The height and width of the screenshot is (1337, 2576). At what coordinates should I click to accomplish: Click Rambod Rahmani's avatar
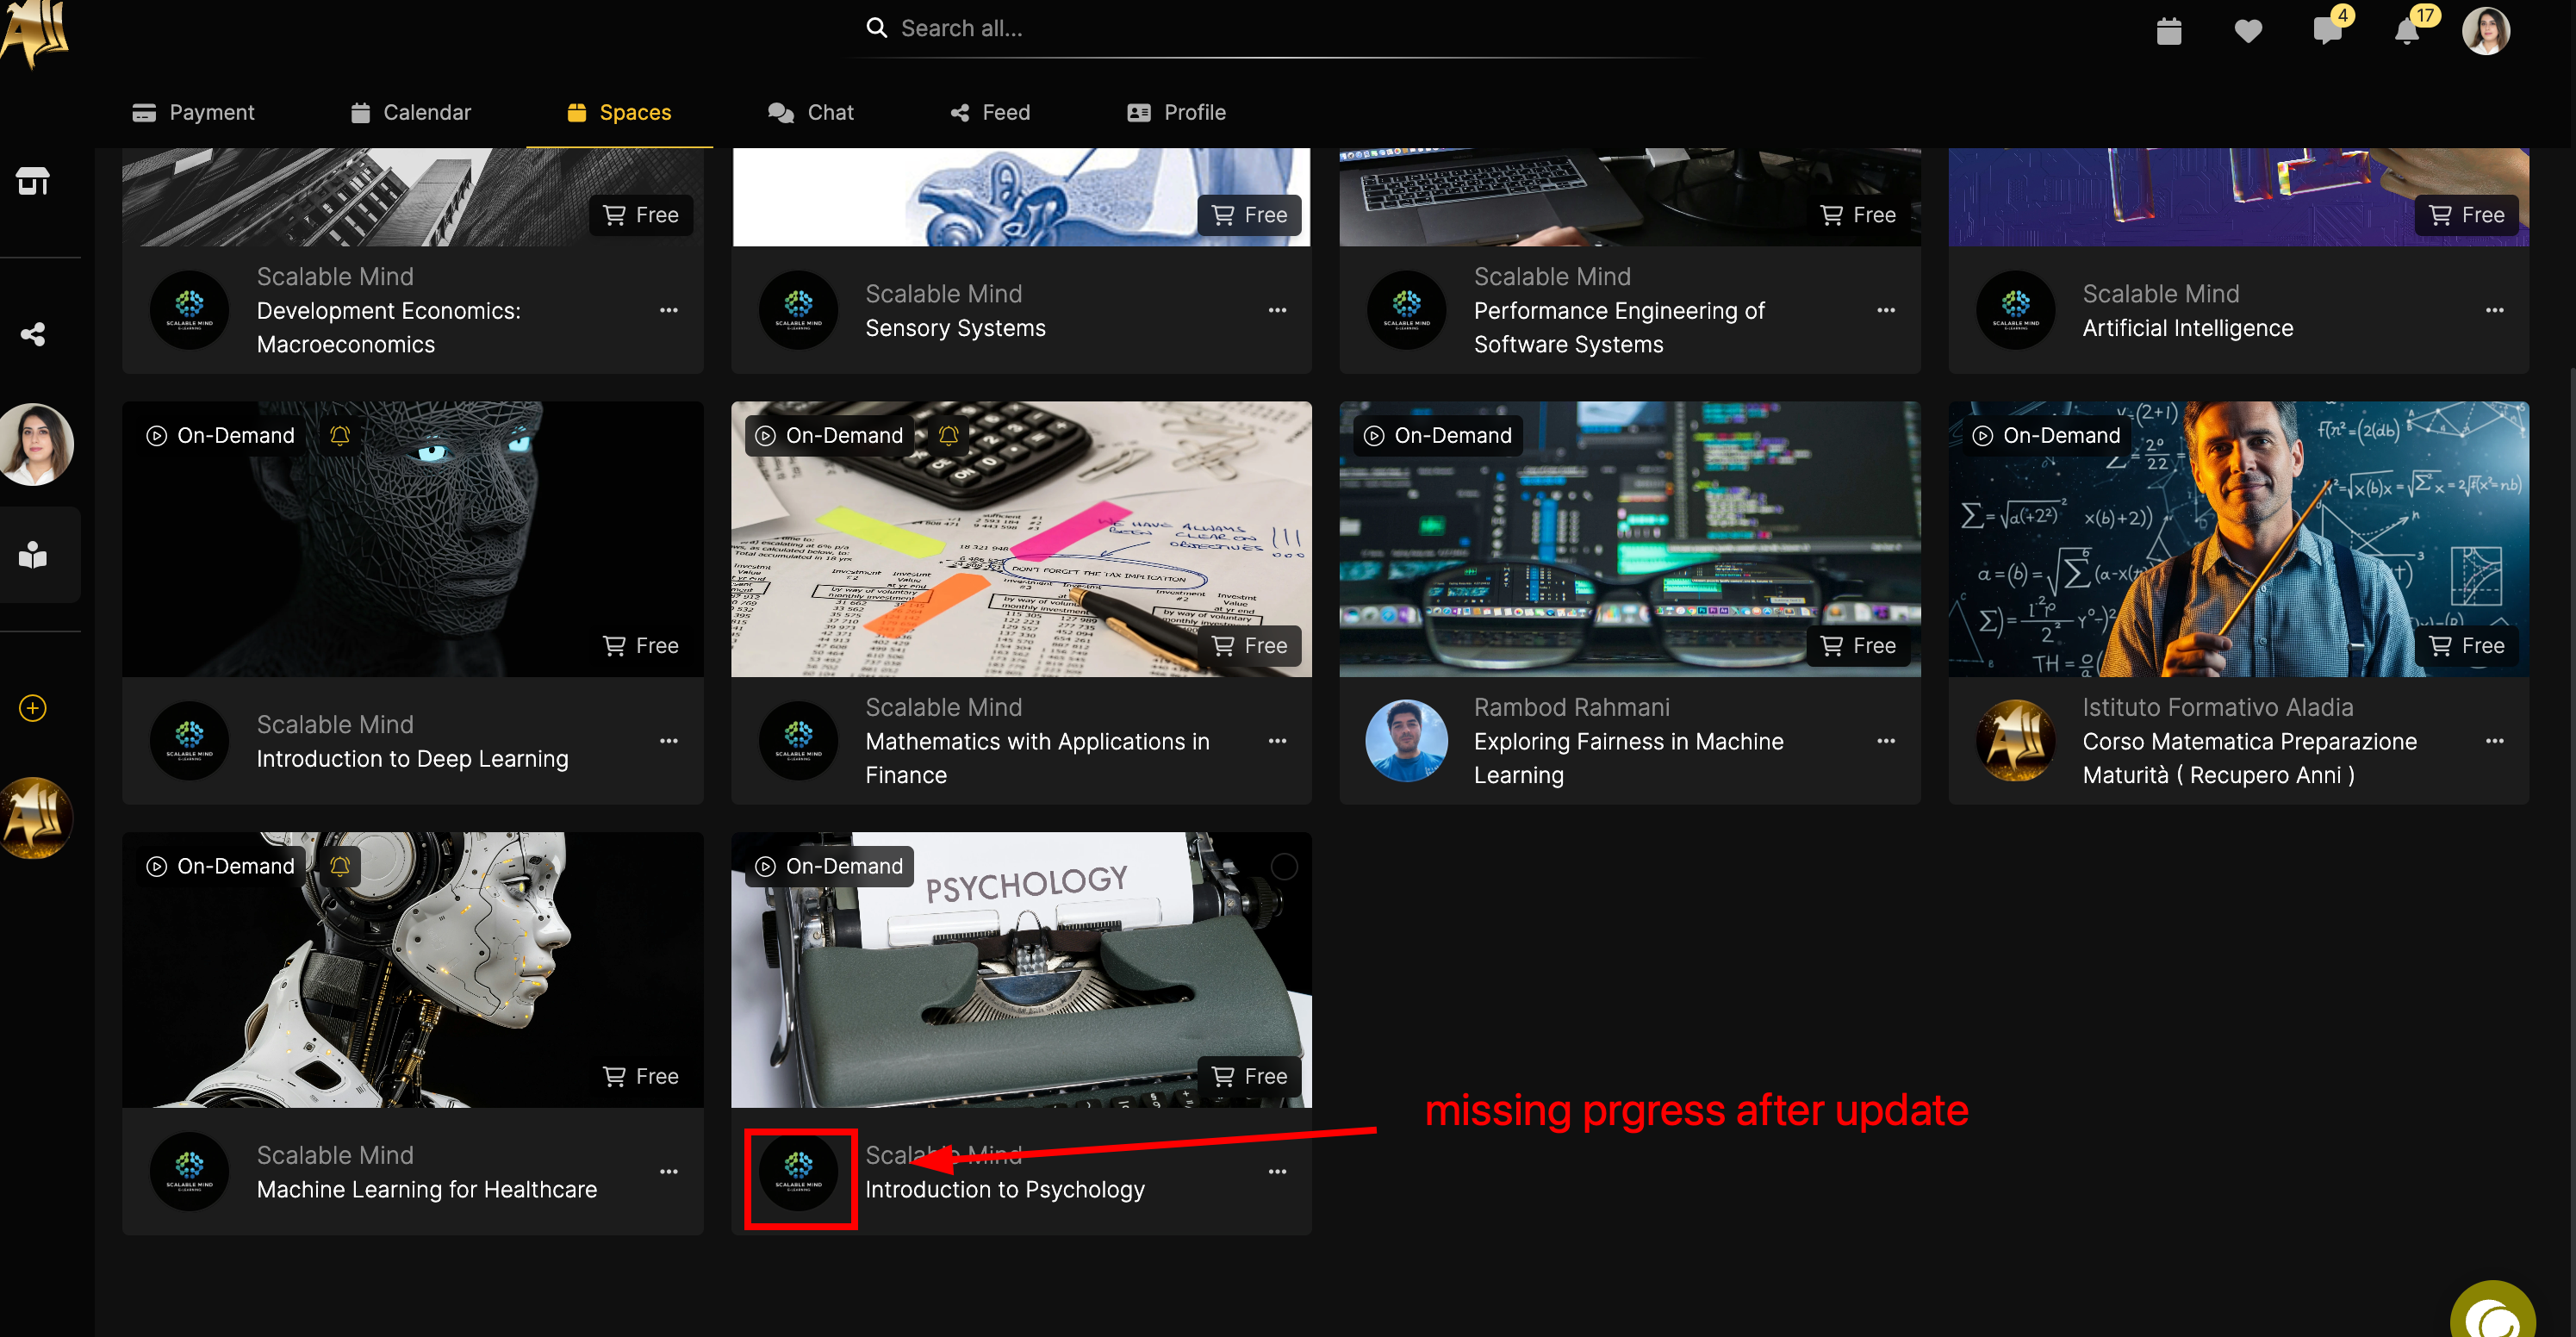pos(1407,741)
